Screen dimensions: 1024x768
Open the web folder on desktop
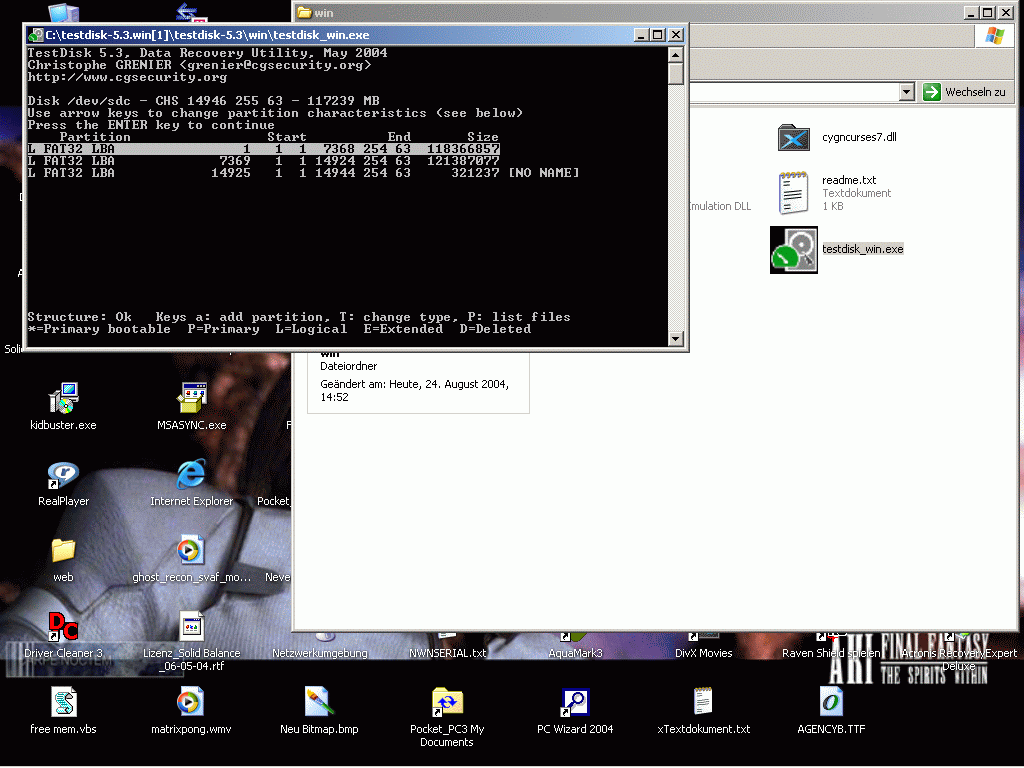click(63, 550)
